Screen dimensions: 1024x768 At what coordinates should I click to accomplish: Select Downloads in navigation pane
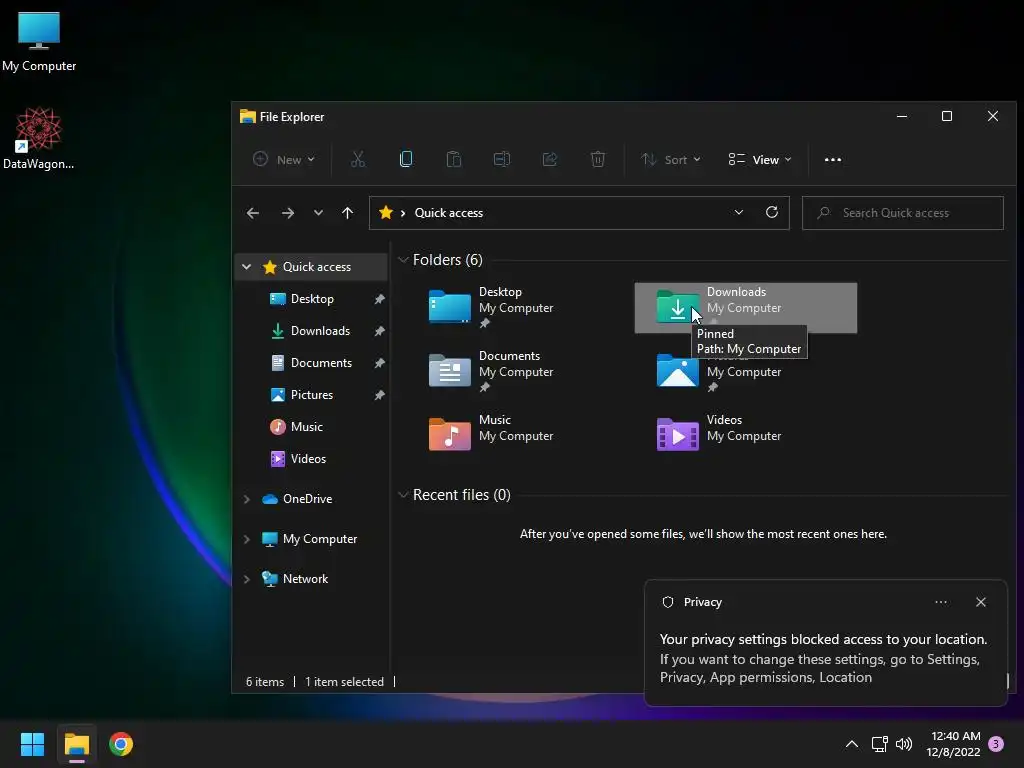(320, 331)
